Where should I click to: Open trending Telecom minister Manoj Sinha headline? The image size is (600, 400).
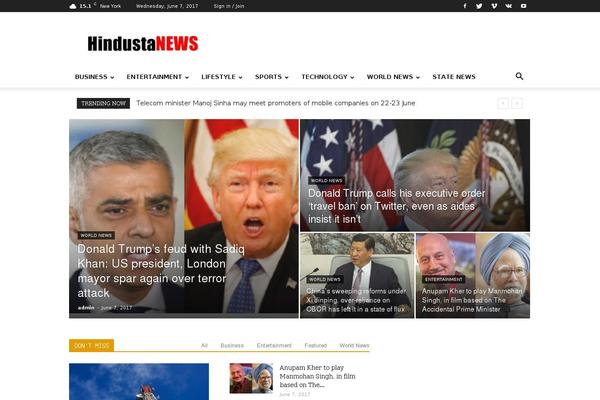point(276,103)
